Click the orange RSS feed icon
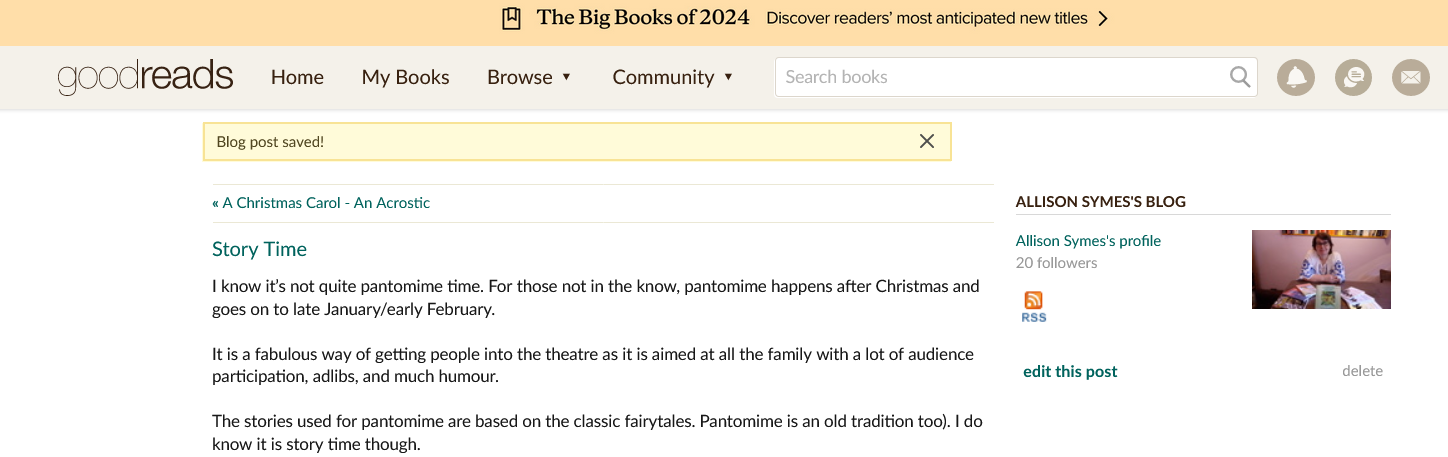The width and height of the screenshot is (1448, 457). pyautogui.click(x=1033, y=301)
